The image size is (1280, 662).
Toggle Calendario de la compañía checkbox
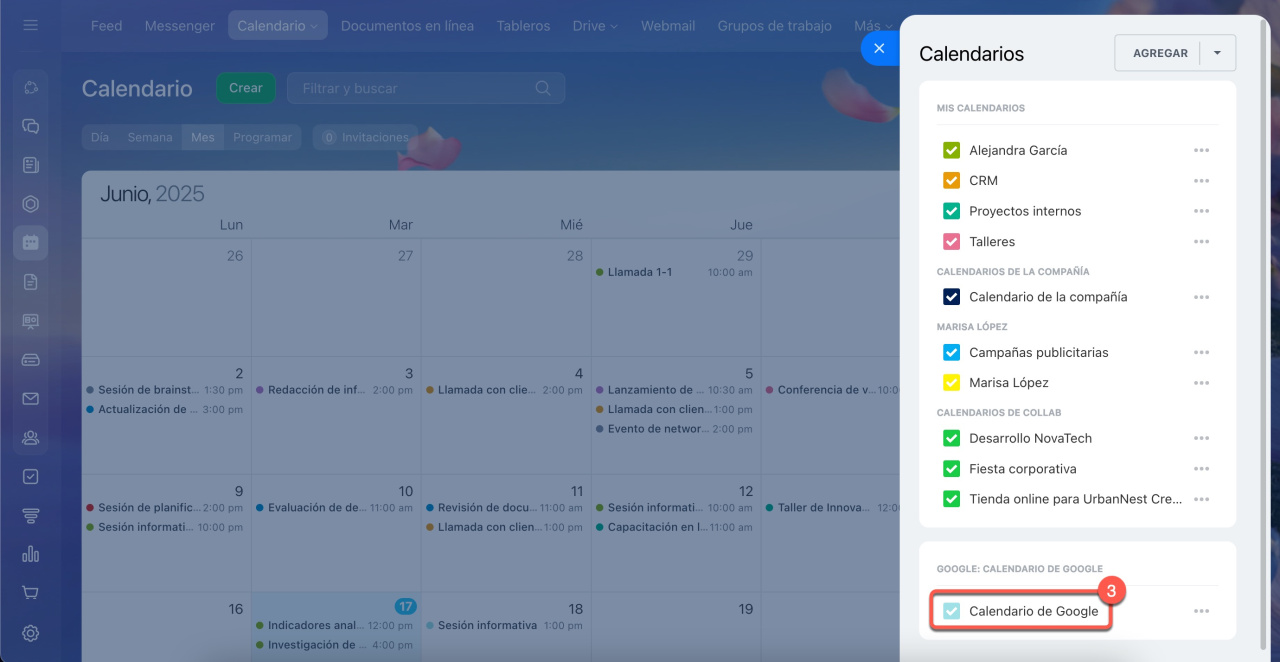click(x=952, y=297)
